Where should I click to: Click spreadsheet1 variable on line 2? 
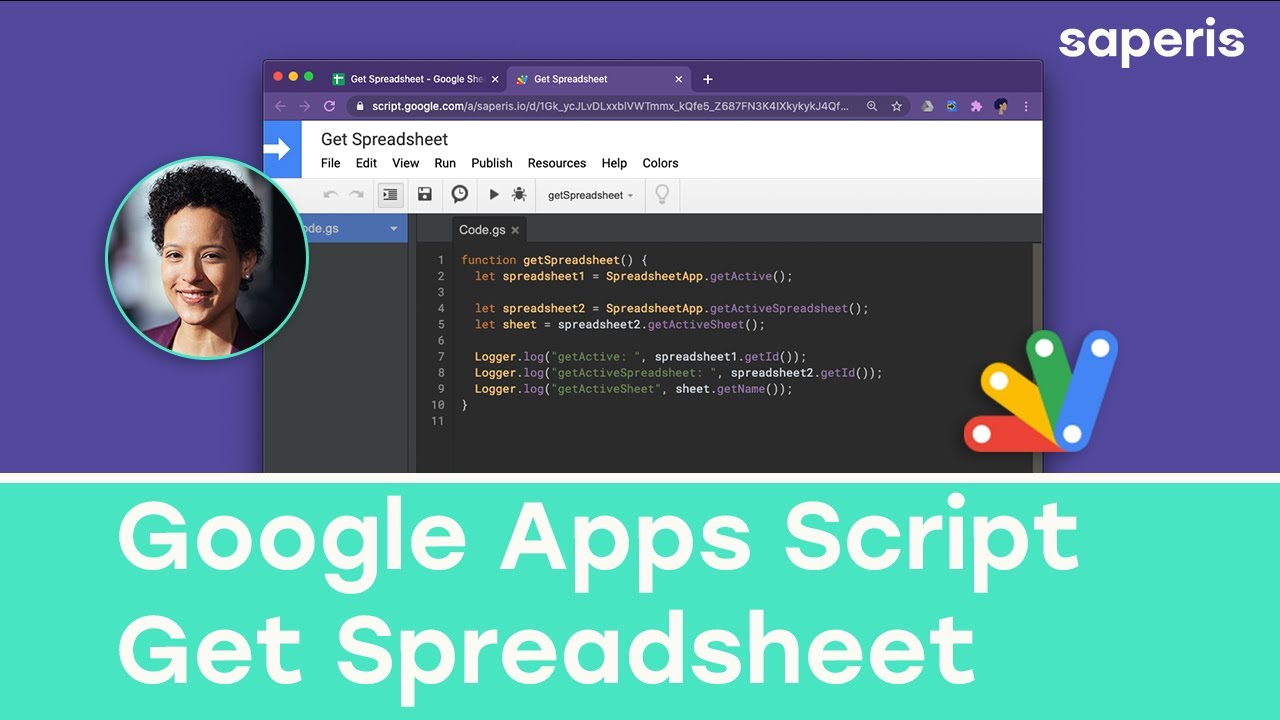[544, 276]
